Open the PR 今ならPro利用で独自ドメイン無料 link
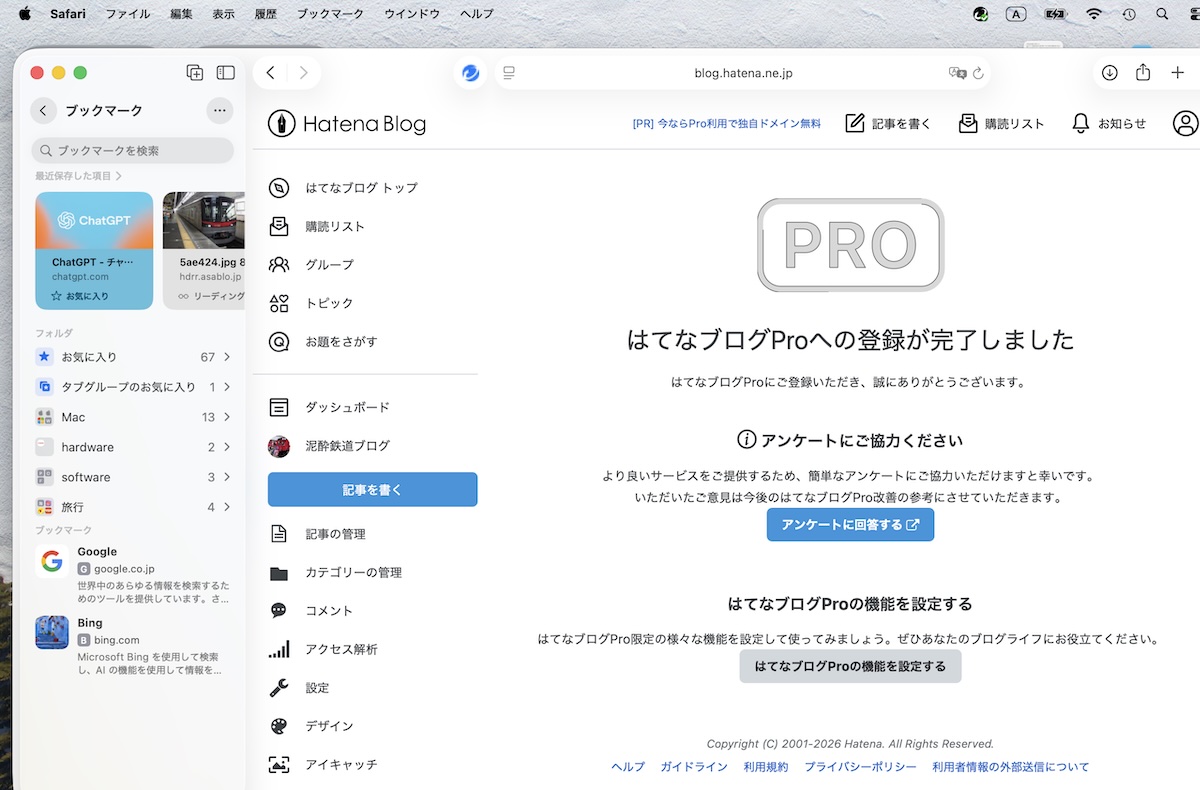 pos(727,124)
